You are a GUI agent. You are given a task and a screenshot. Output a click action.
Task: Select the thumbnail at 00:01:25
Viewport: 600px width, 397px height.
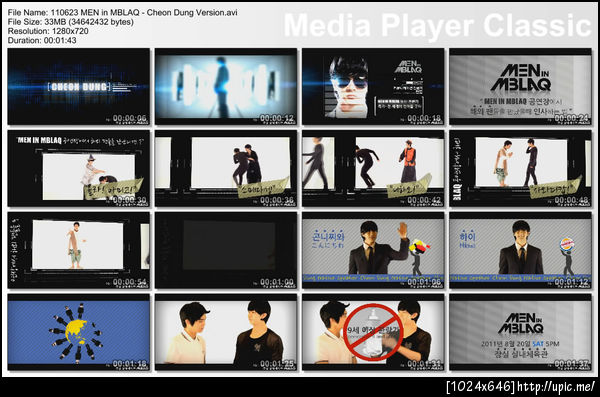226,332
